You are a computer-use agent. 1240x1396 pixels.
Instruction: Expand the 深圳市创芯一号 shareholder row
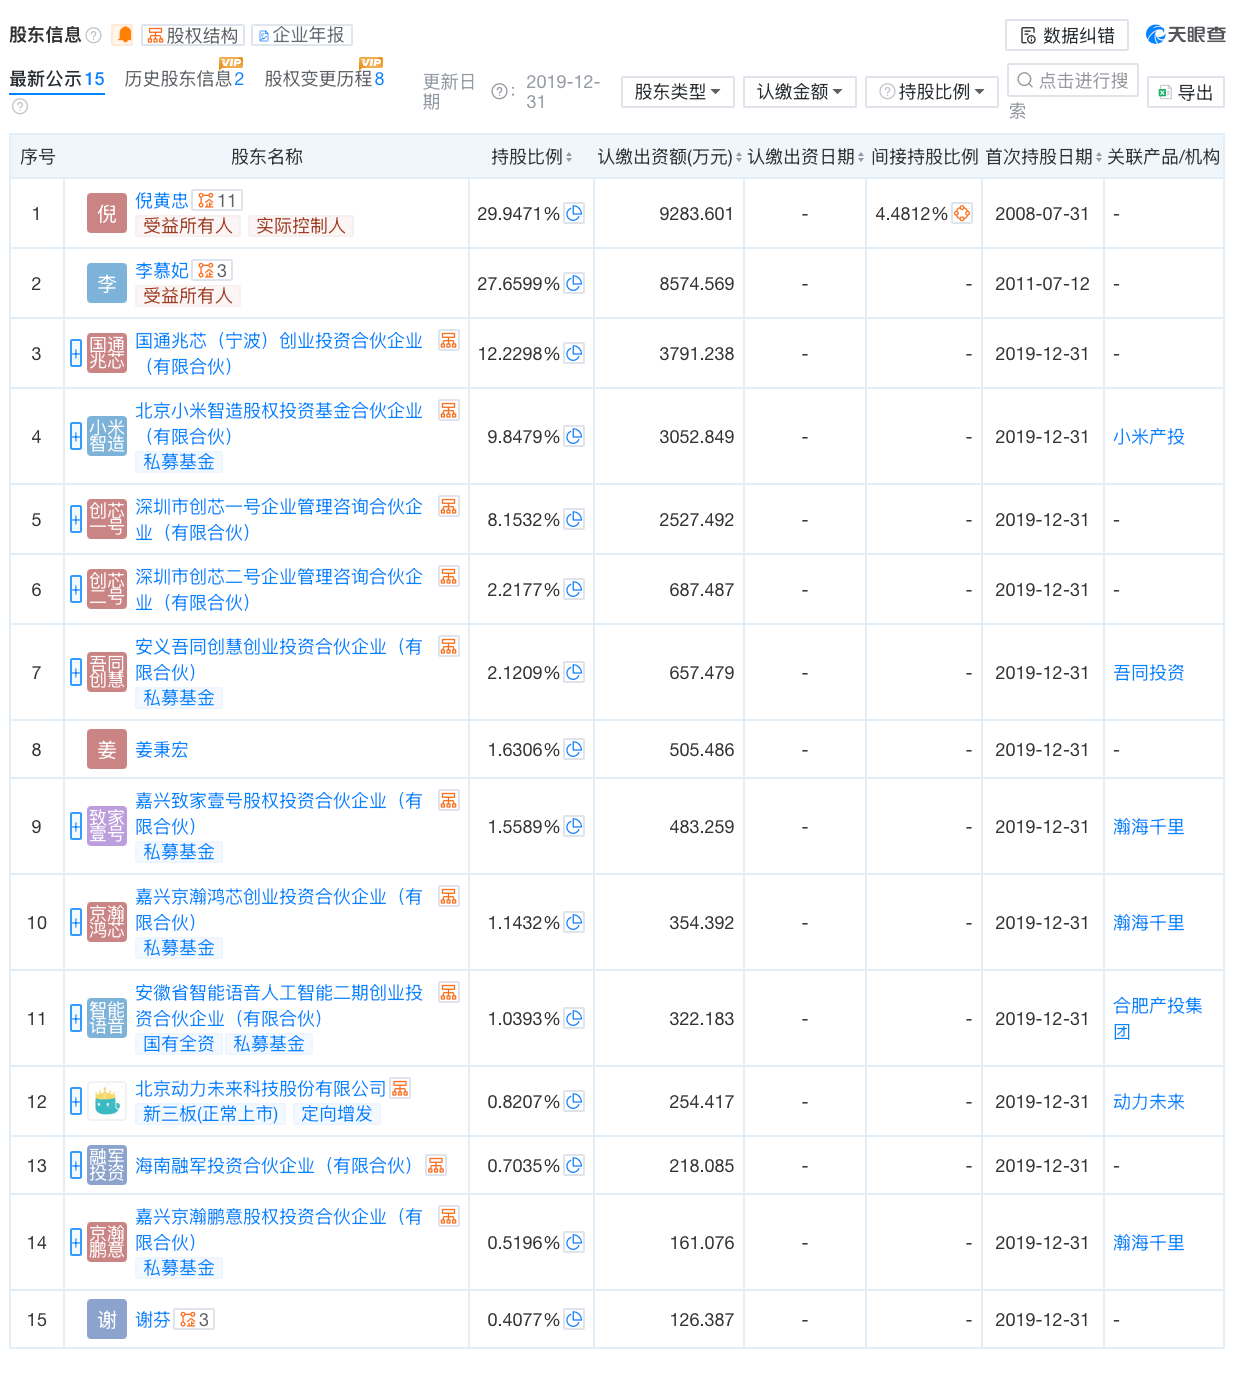[x=76, y=519]
